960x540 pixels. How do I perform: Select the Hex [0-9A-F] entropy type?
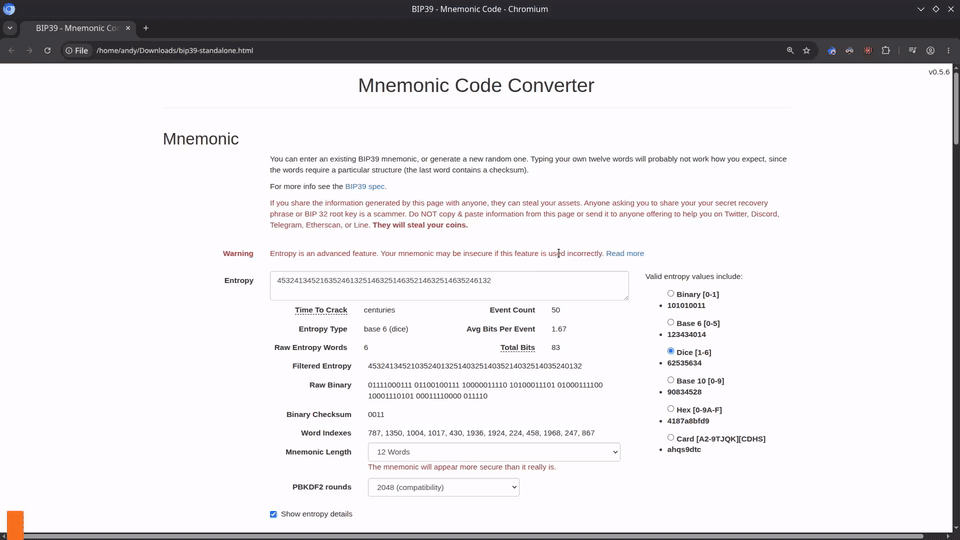point(670,409)
